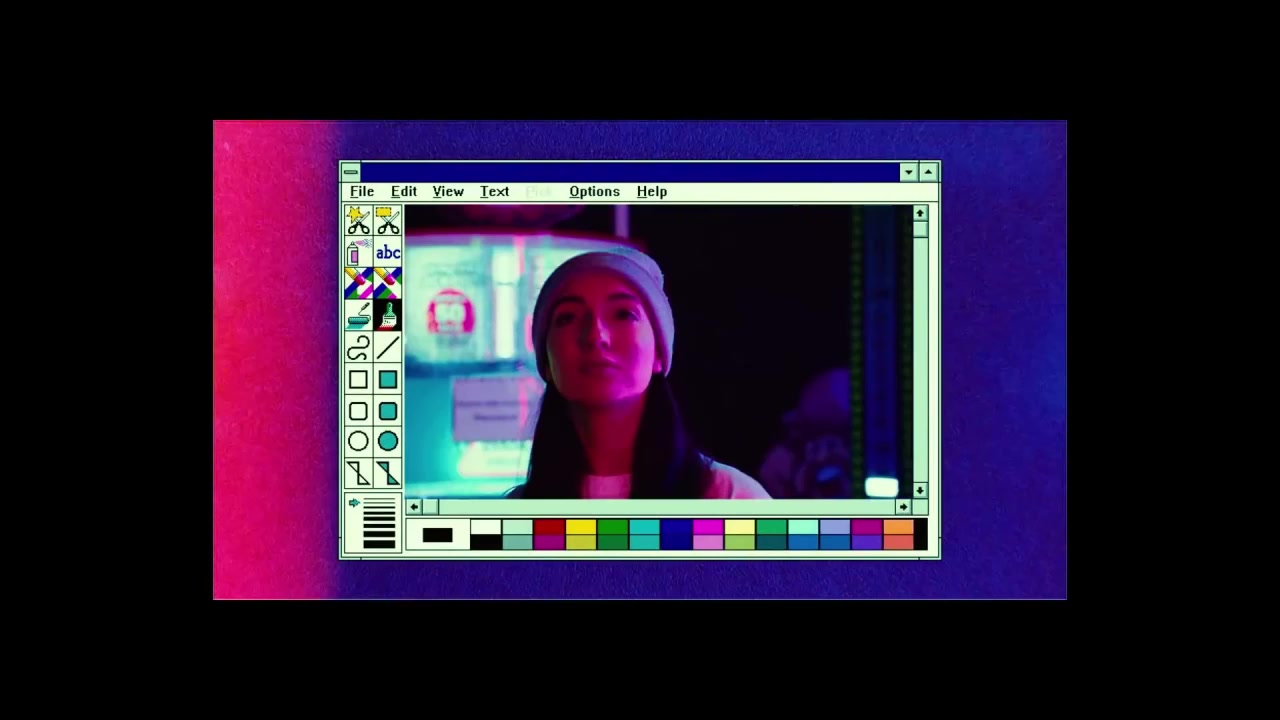
Task: Choose the straight Line tool
Action: (388, 348)
